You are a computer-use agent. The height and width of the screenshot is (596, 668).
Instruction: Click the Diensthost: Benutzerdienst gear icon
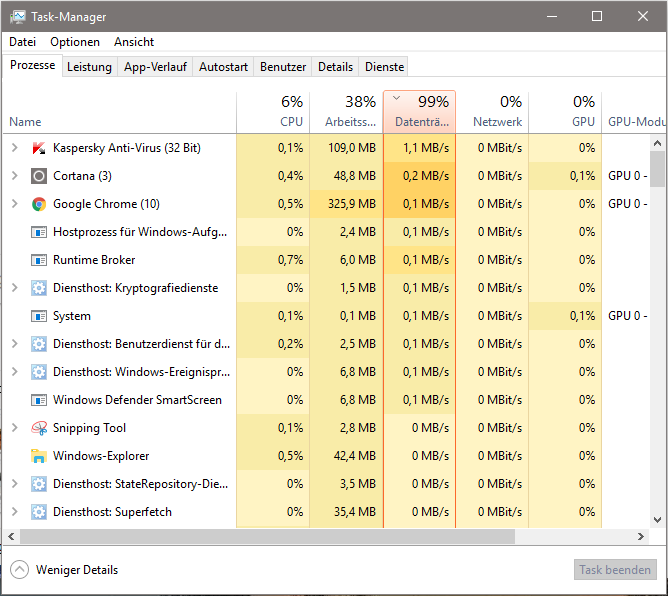click(39, 344)
